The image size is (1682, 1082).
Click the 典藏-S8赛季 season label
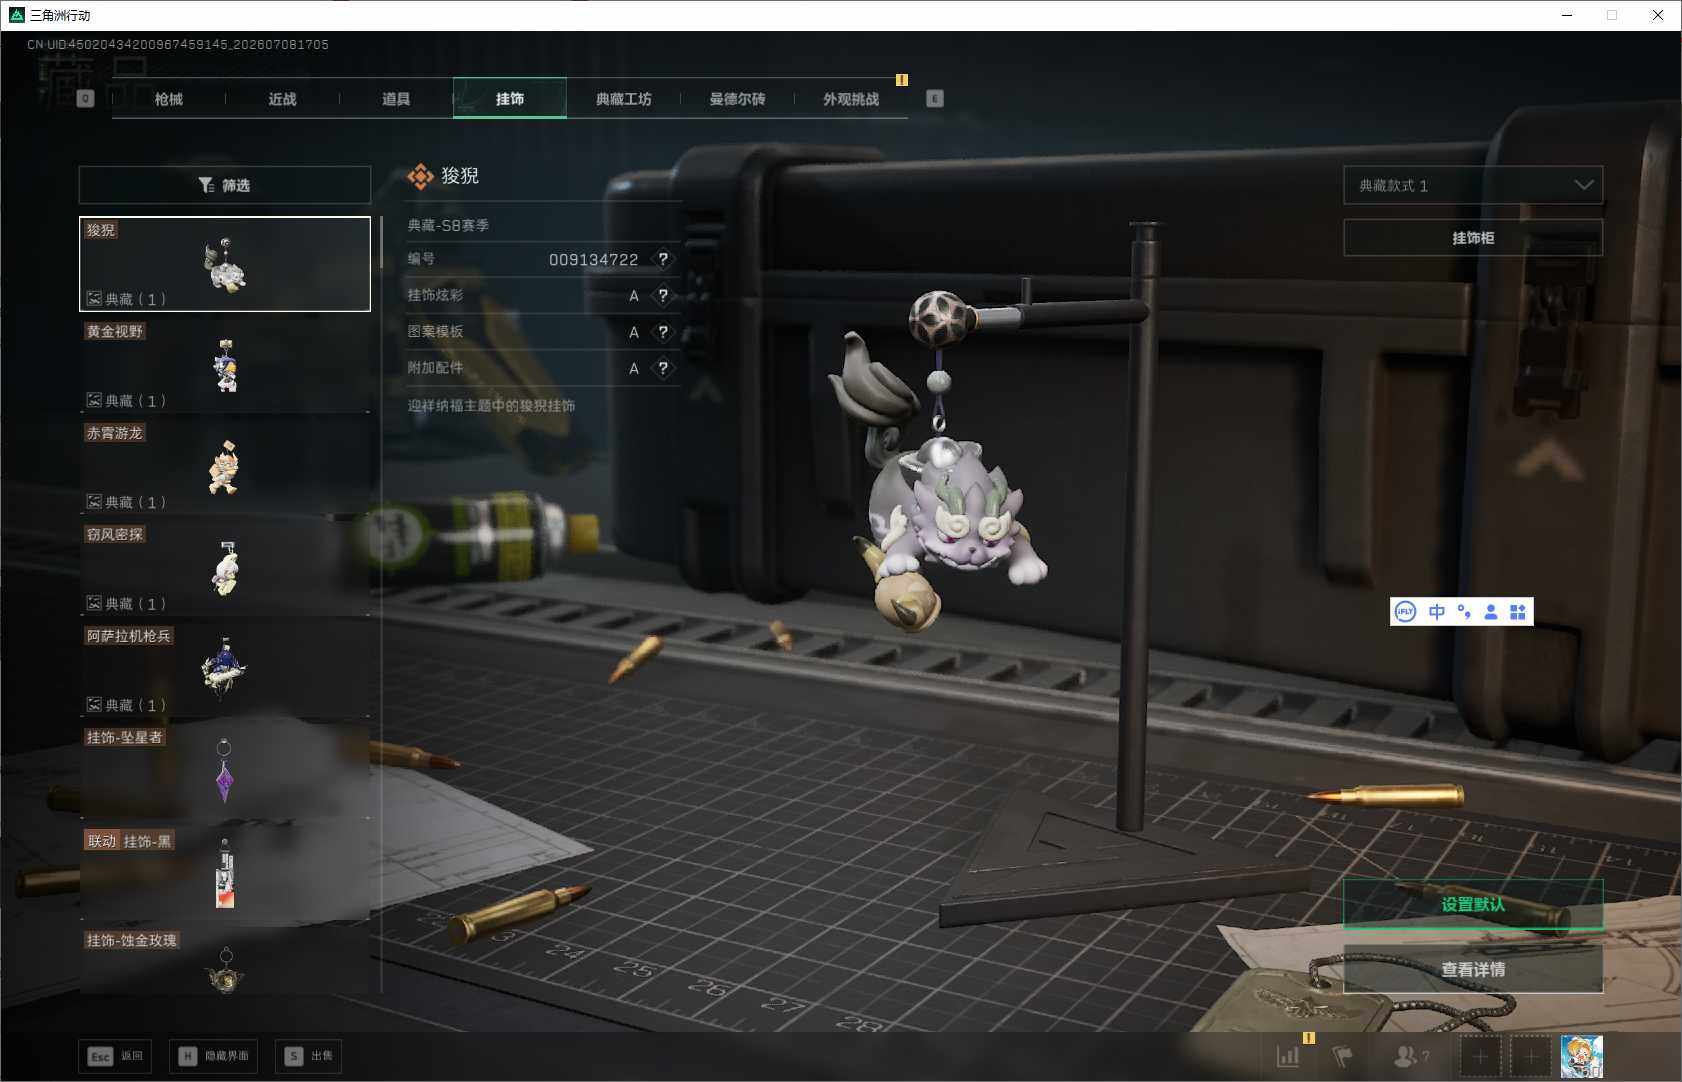448,226
